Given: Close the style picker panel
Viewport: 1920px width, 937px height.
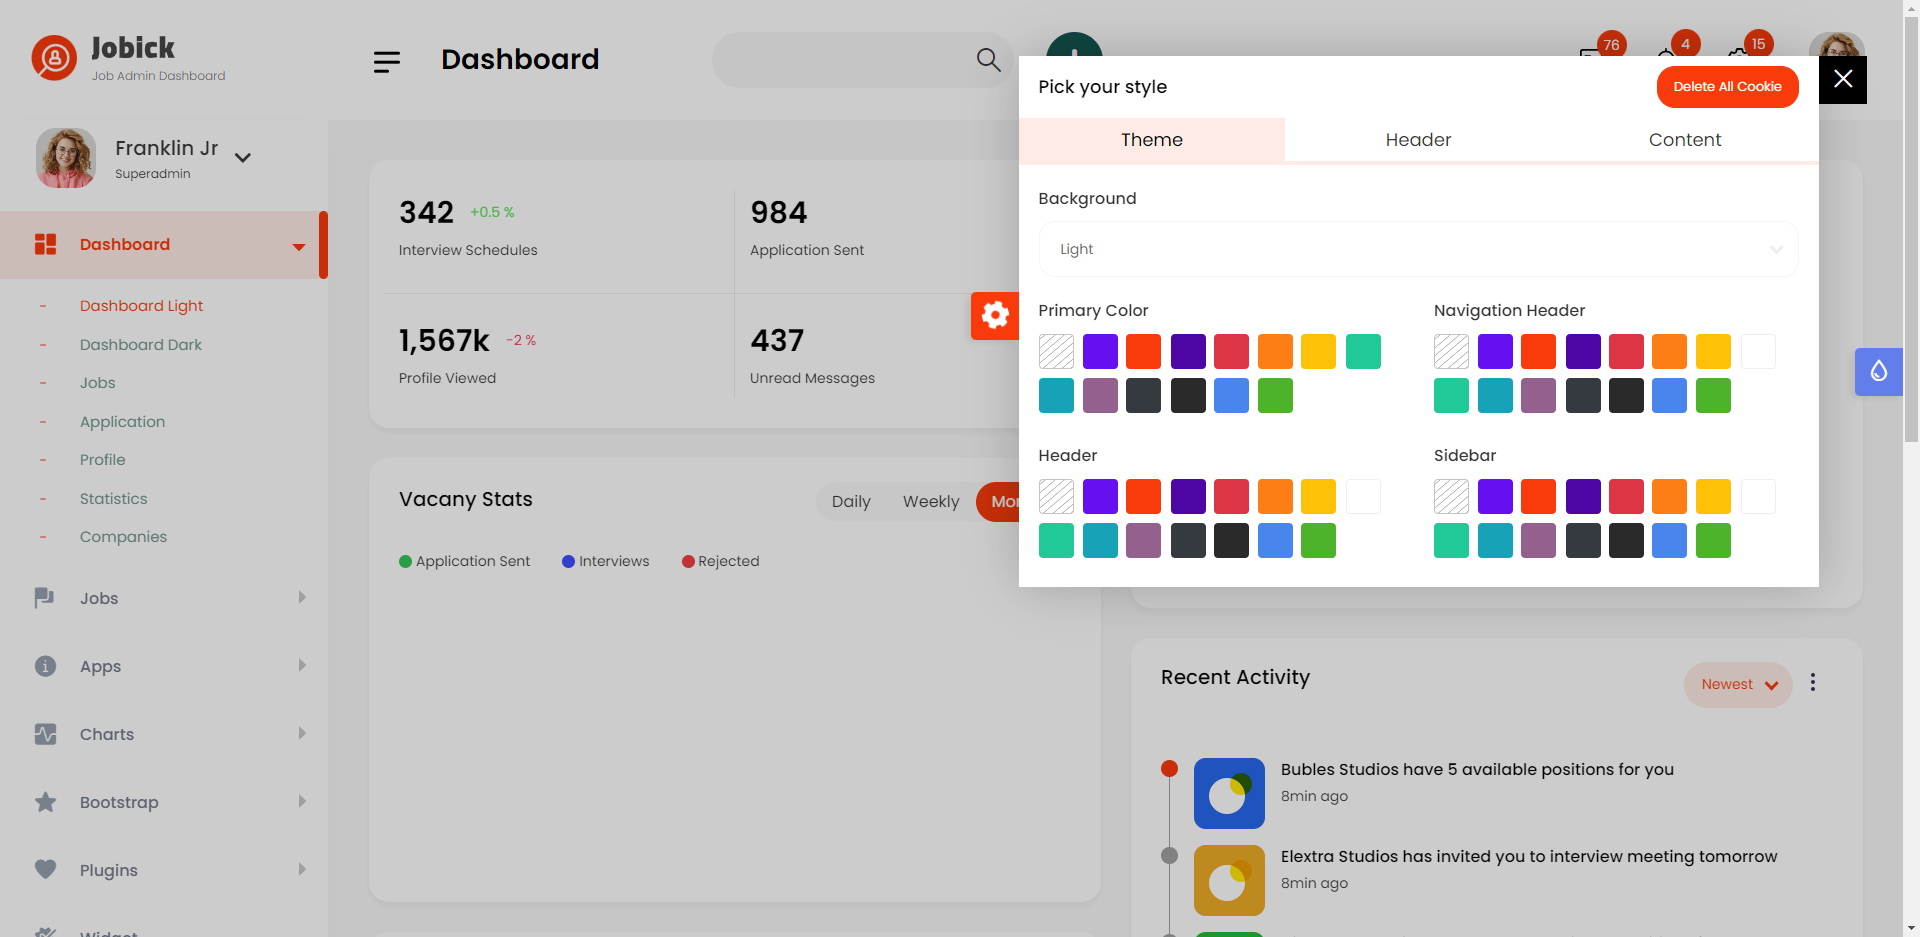Looking at the screenshot, I should tap(1843, 80).
